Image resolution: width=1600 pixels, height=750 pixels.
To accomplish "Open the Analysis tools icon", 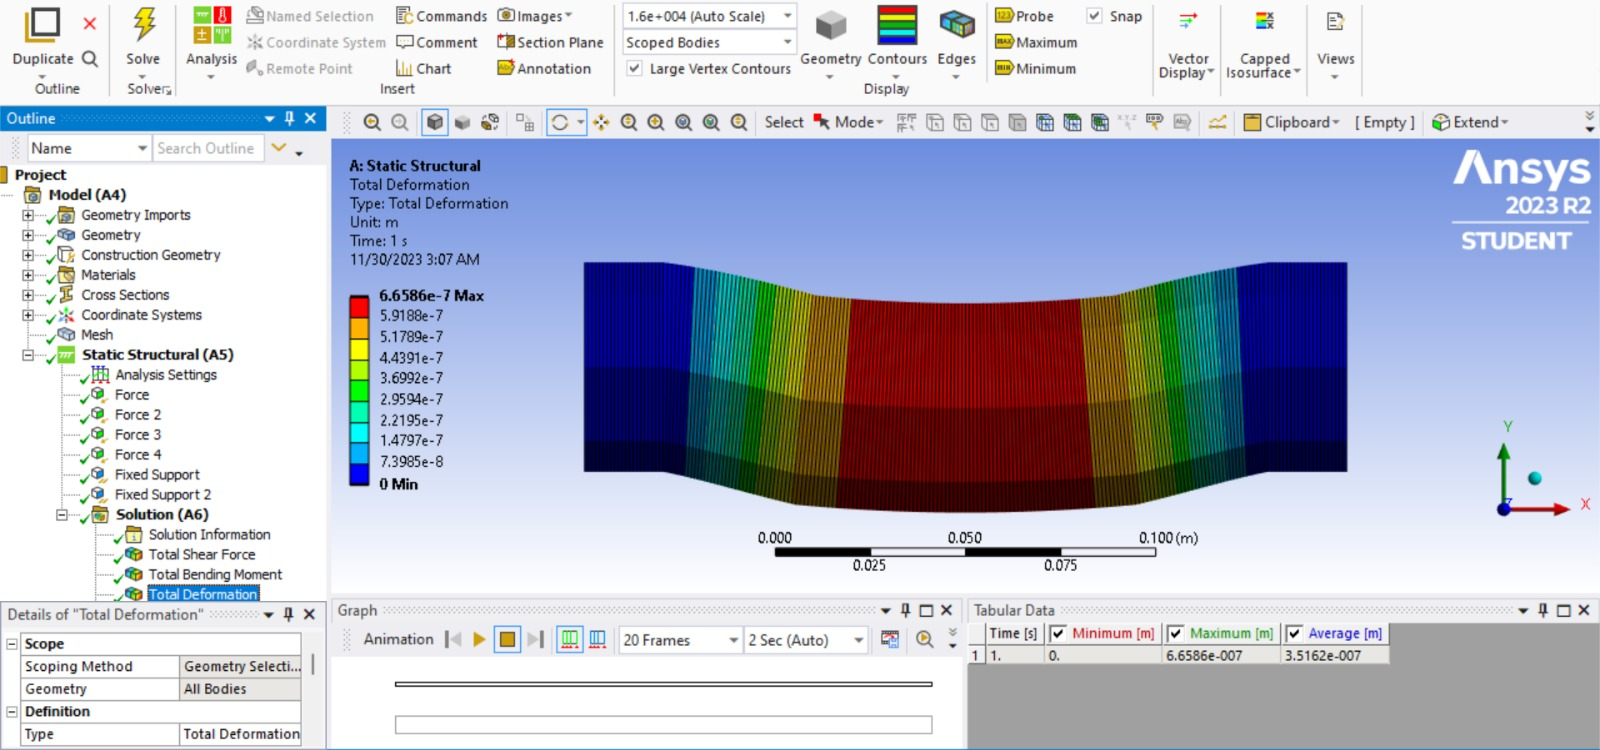I will pyautogui.click(x=211, y=25).
